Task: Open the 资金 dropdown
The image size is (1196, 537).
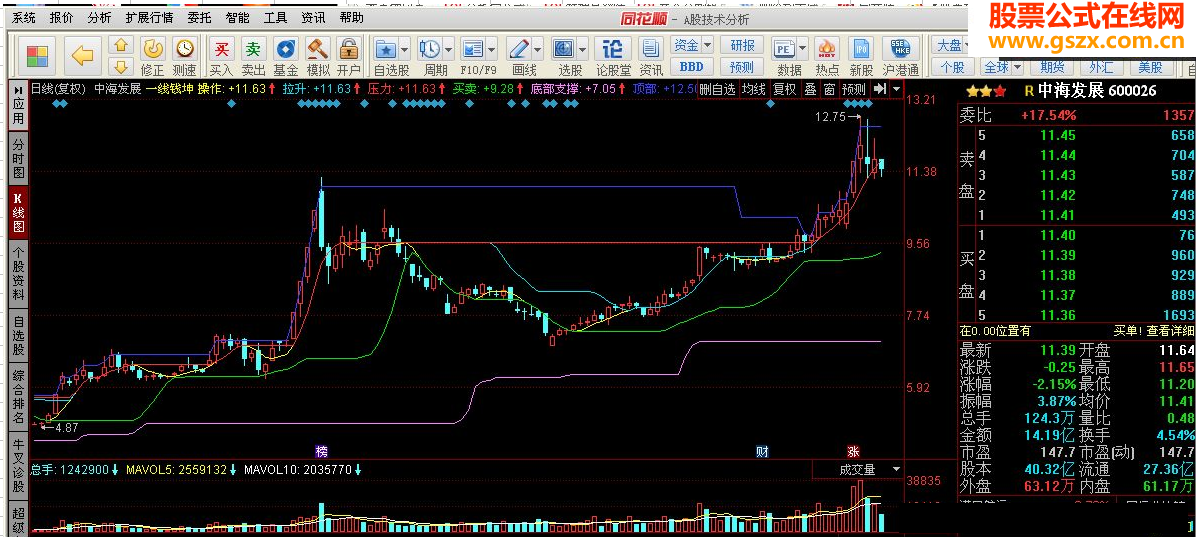Action: [x=692, y=45]
